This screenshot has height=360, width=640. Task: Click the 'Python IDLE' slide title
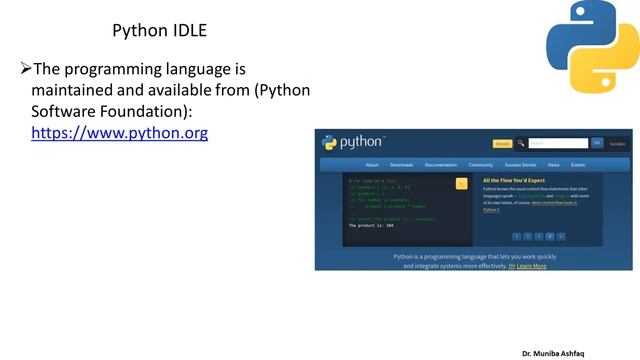click(x=160, y=31)
